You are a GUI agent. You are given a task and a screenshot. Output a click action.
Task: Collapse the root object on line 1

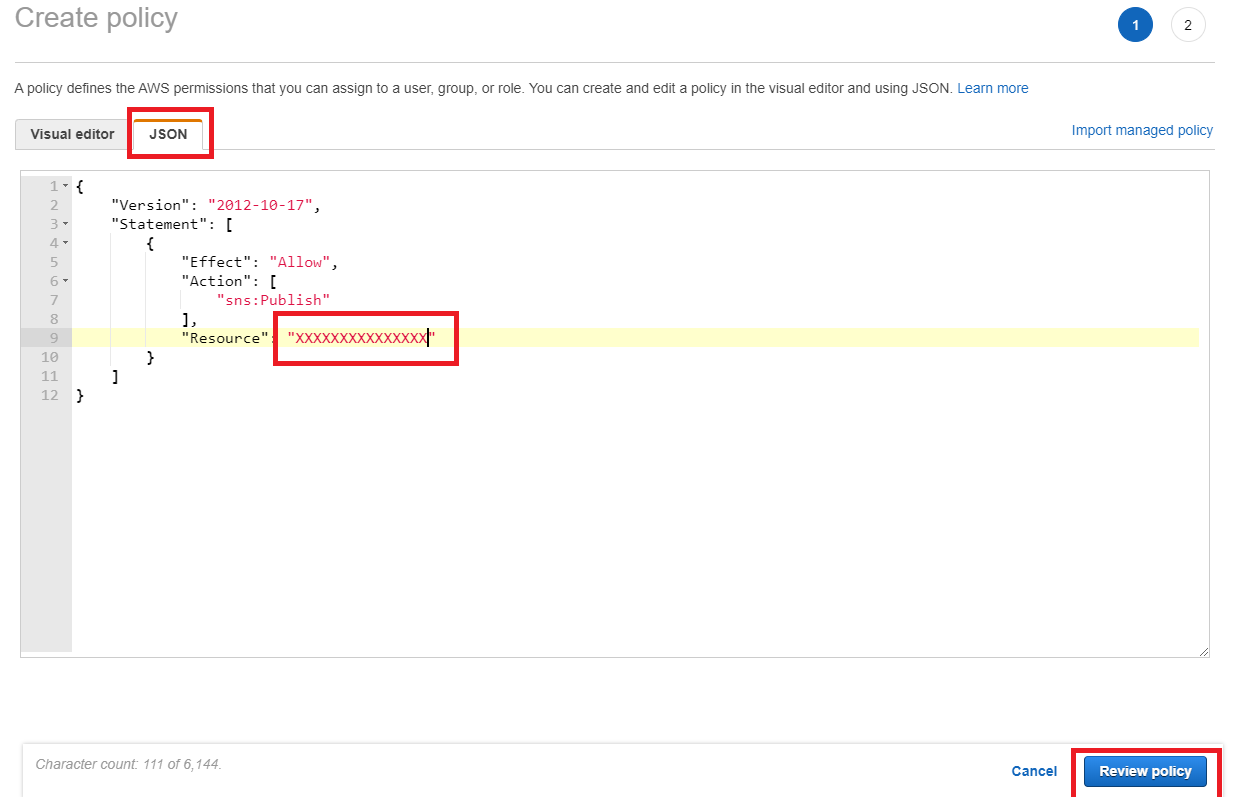click(x=66, y=186)
